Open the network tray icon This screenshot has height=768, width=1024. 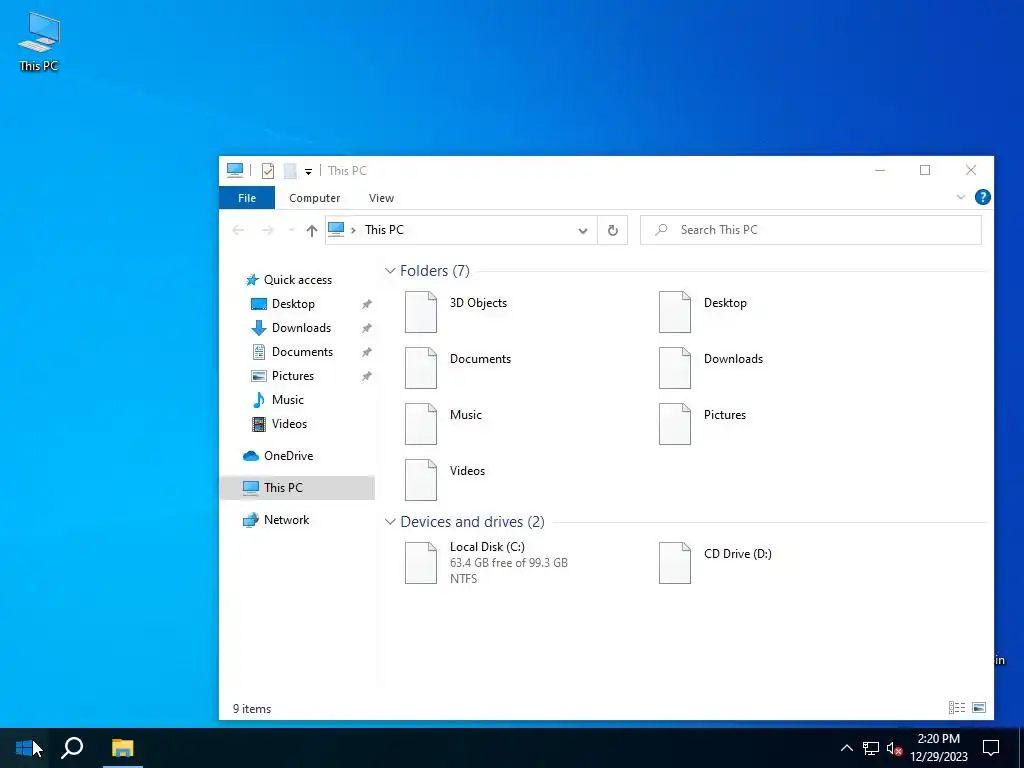(871, 748)
